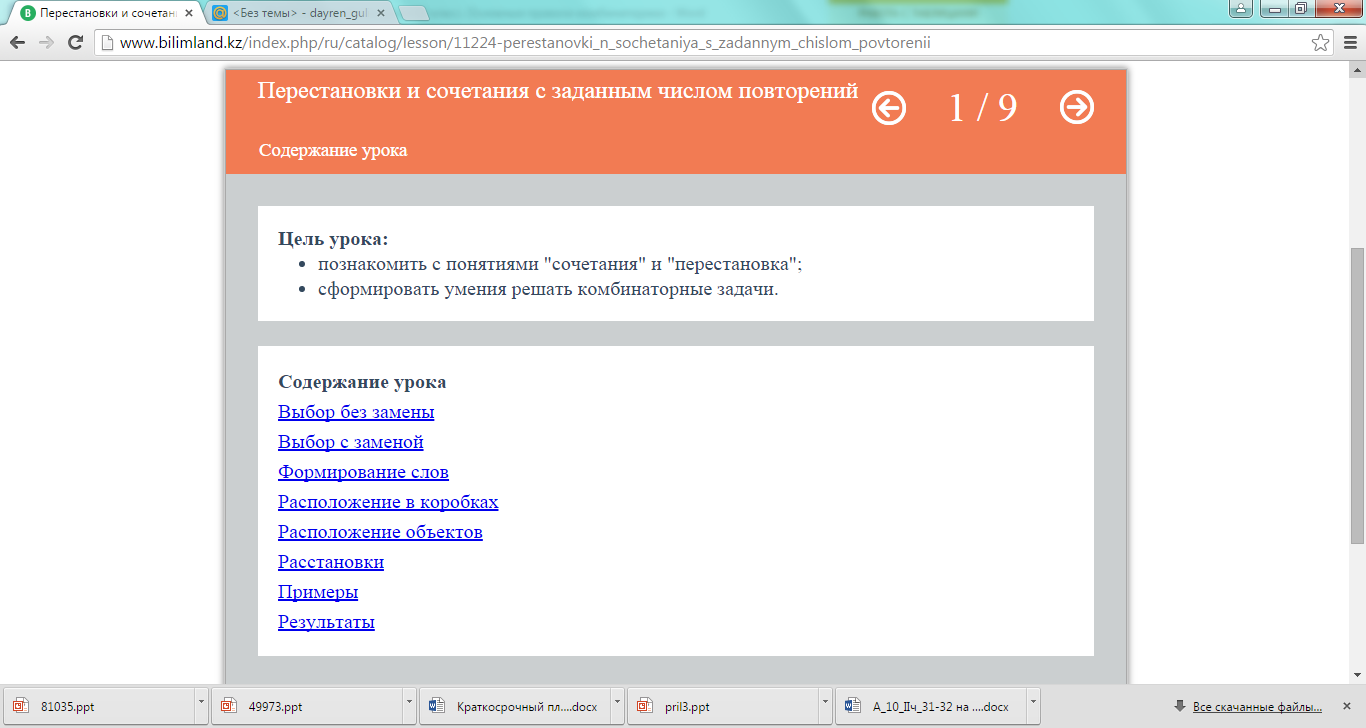Click the scrollbar up arrow
Image resolution: width=1366 pixels, height=728 pixels.
click(1357, 70)
